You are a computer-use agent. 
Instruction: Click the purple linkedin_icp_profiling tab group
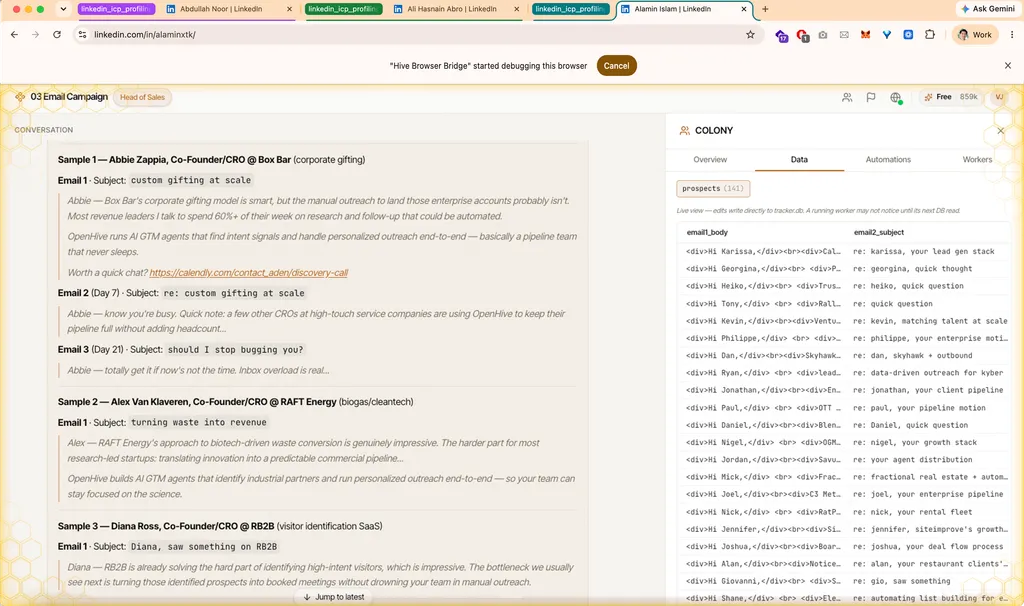[x=116, y=9]
